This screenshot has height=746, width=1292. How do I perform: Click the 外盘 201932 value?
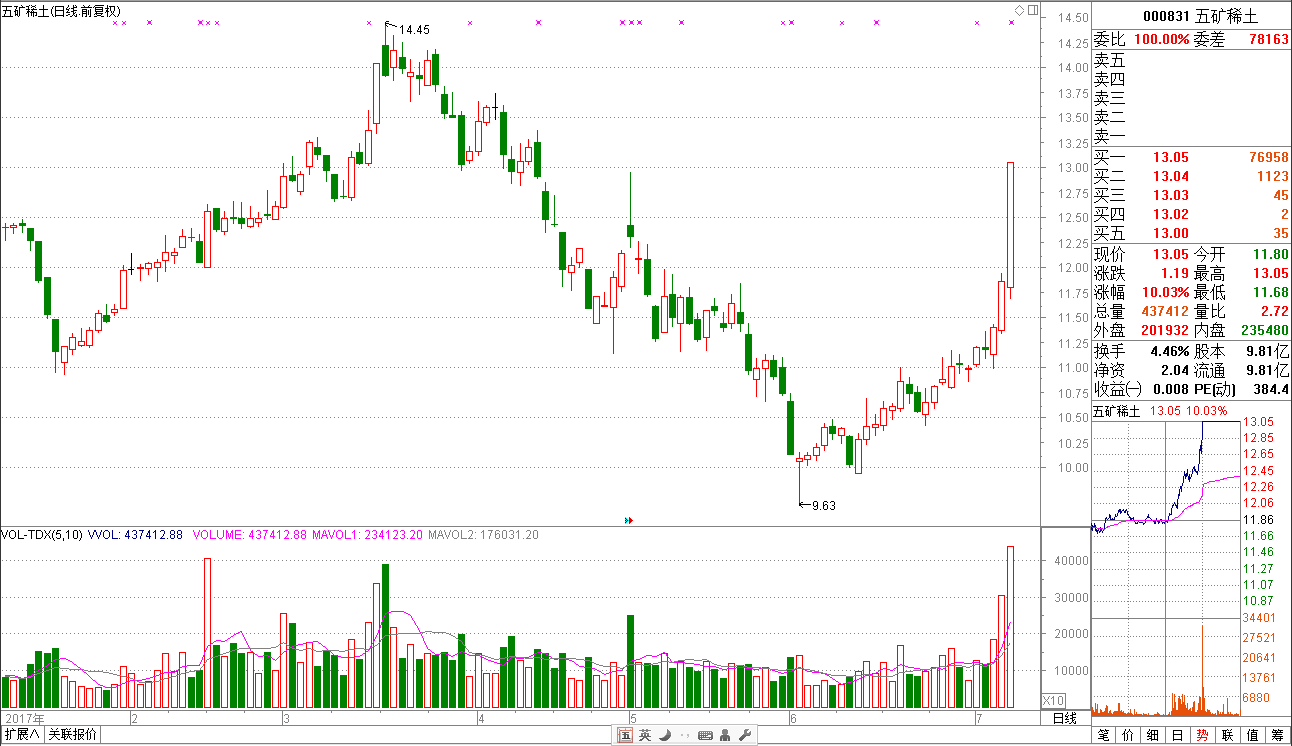point(1164,331)
